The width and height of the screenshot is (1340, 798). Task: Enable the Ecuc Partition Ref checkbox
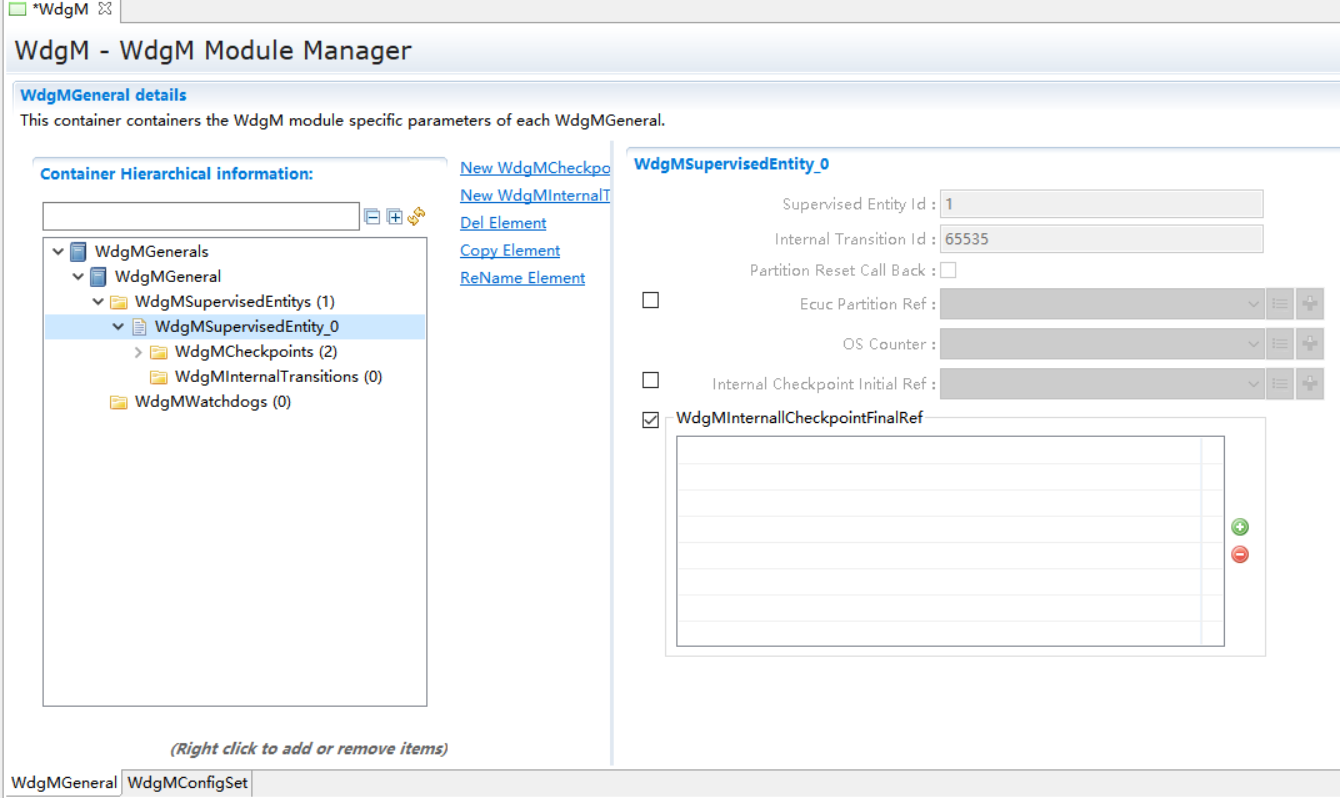[651, 300]
